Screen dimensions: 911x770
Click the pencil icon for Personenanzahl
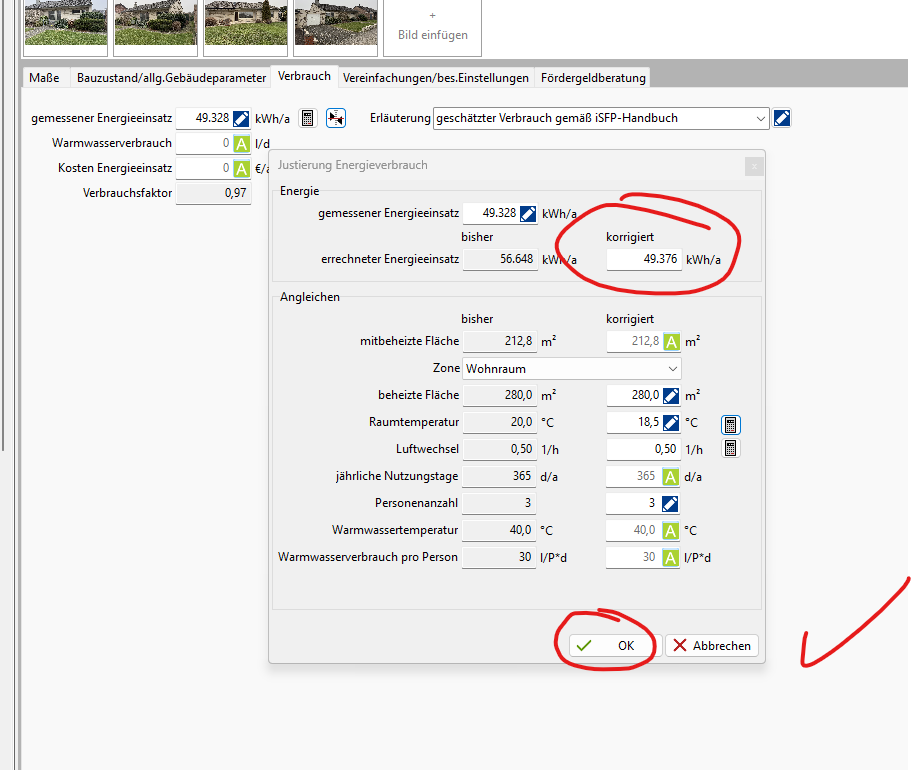click(x=671, y=504)
